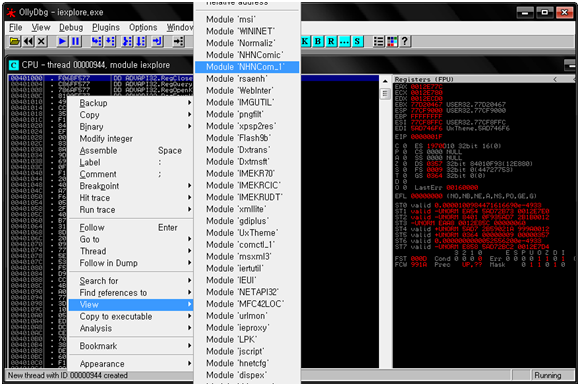This screenshot has width=580, height=386.
Task: Select Module 'NHNCom_1' in submenu
Action: (247, 67)
